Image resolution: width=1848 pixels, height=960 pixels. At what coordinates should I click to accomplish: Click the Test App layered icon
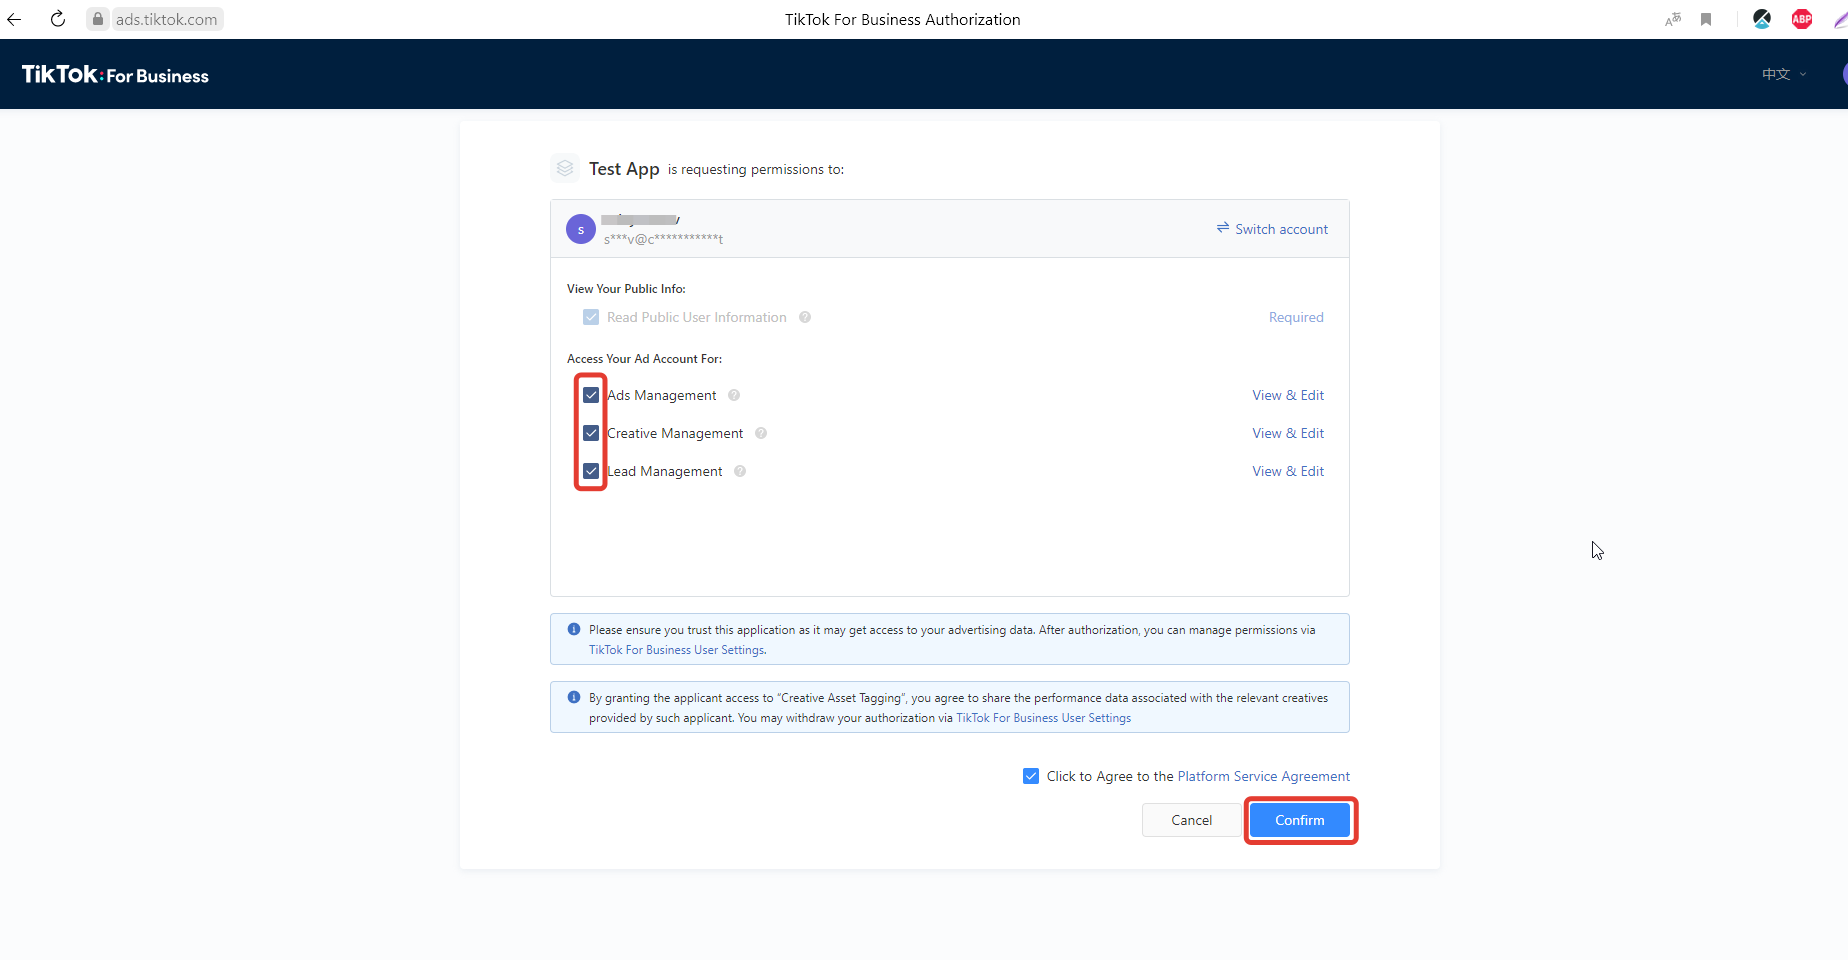(x=565, y=168)
